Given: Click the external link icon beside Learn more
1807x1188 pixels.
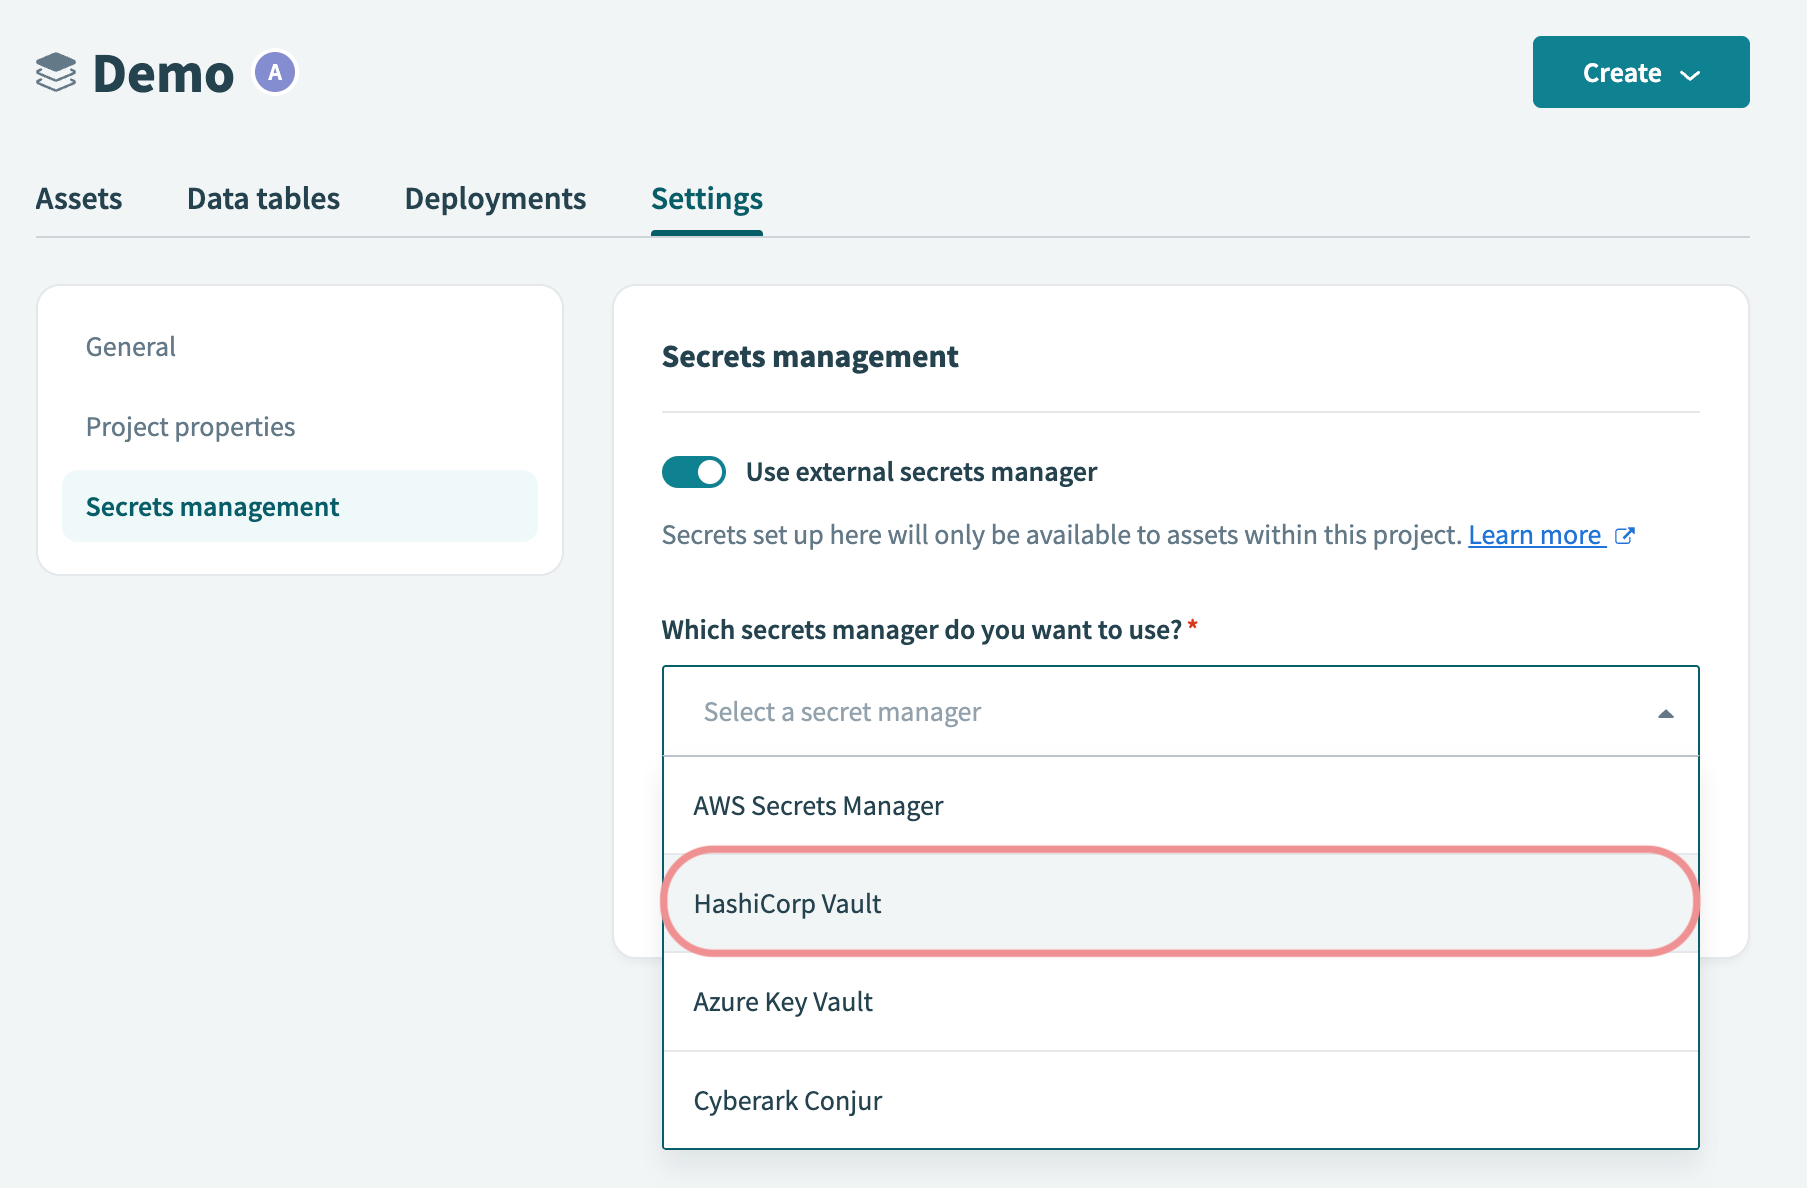Looking at the screenshot, I should (1625, 536).
